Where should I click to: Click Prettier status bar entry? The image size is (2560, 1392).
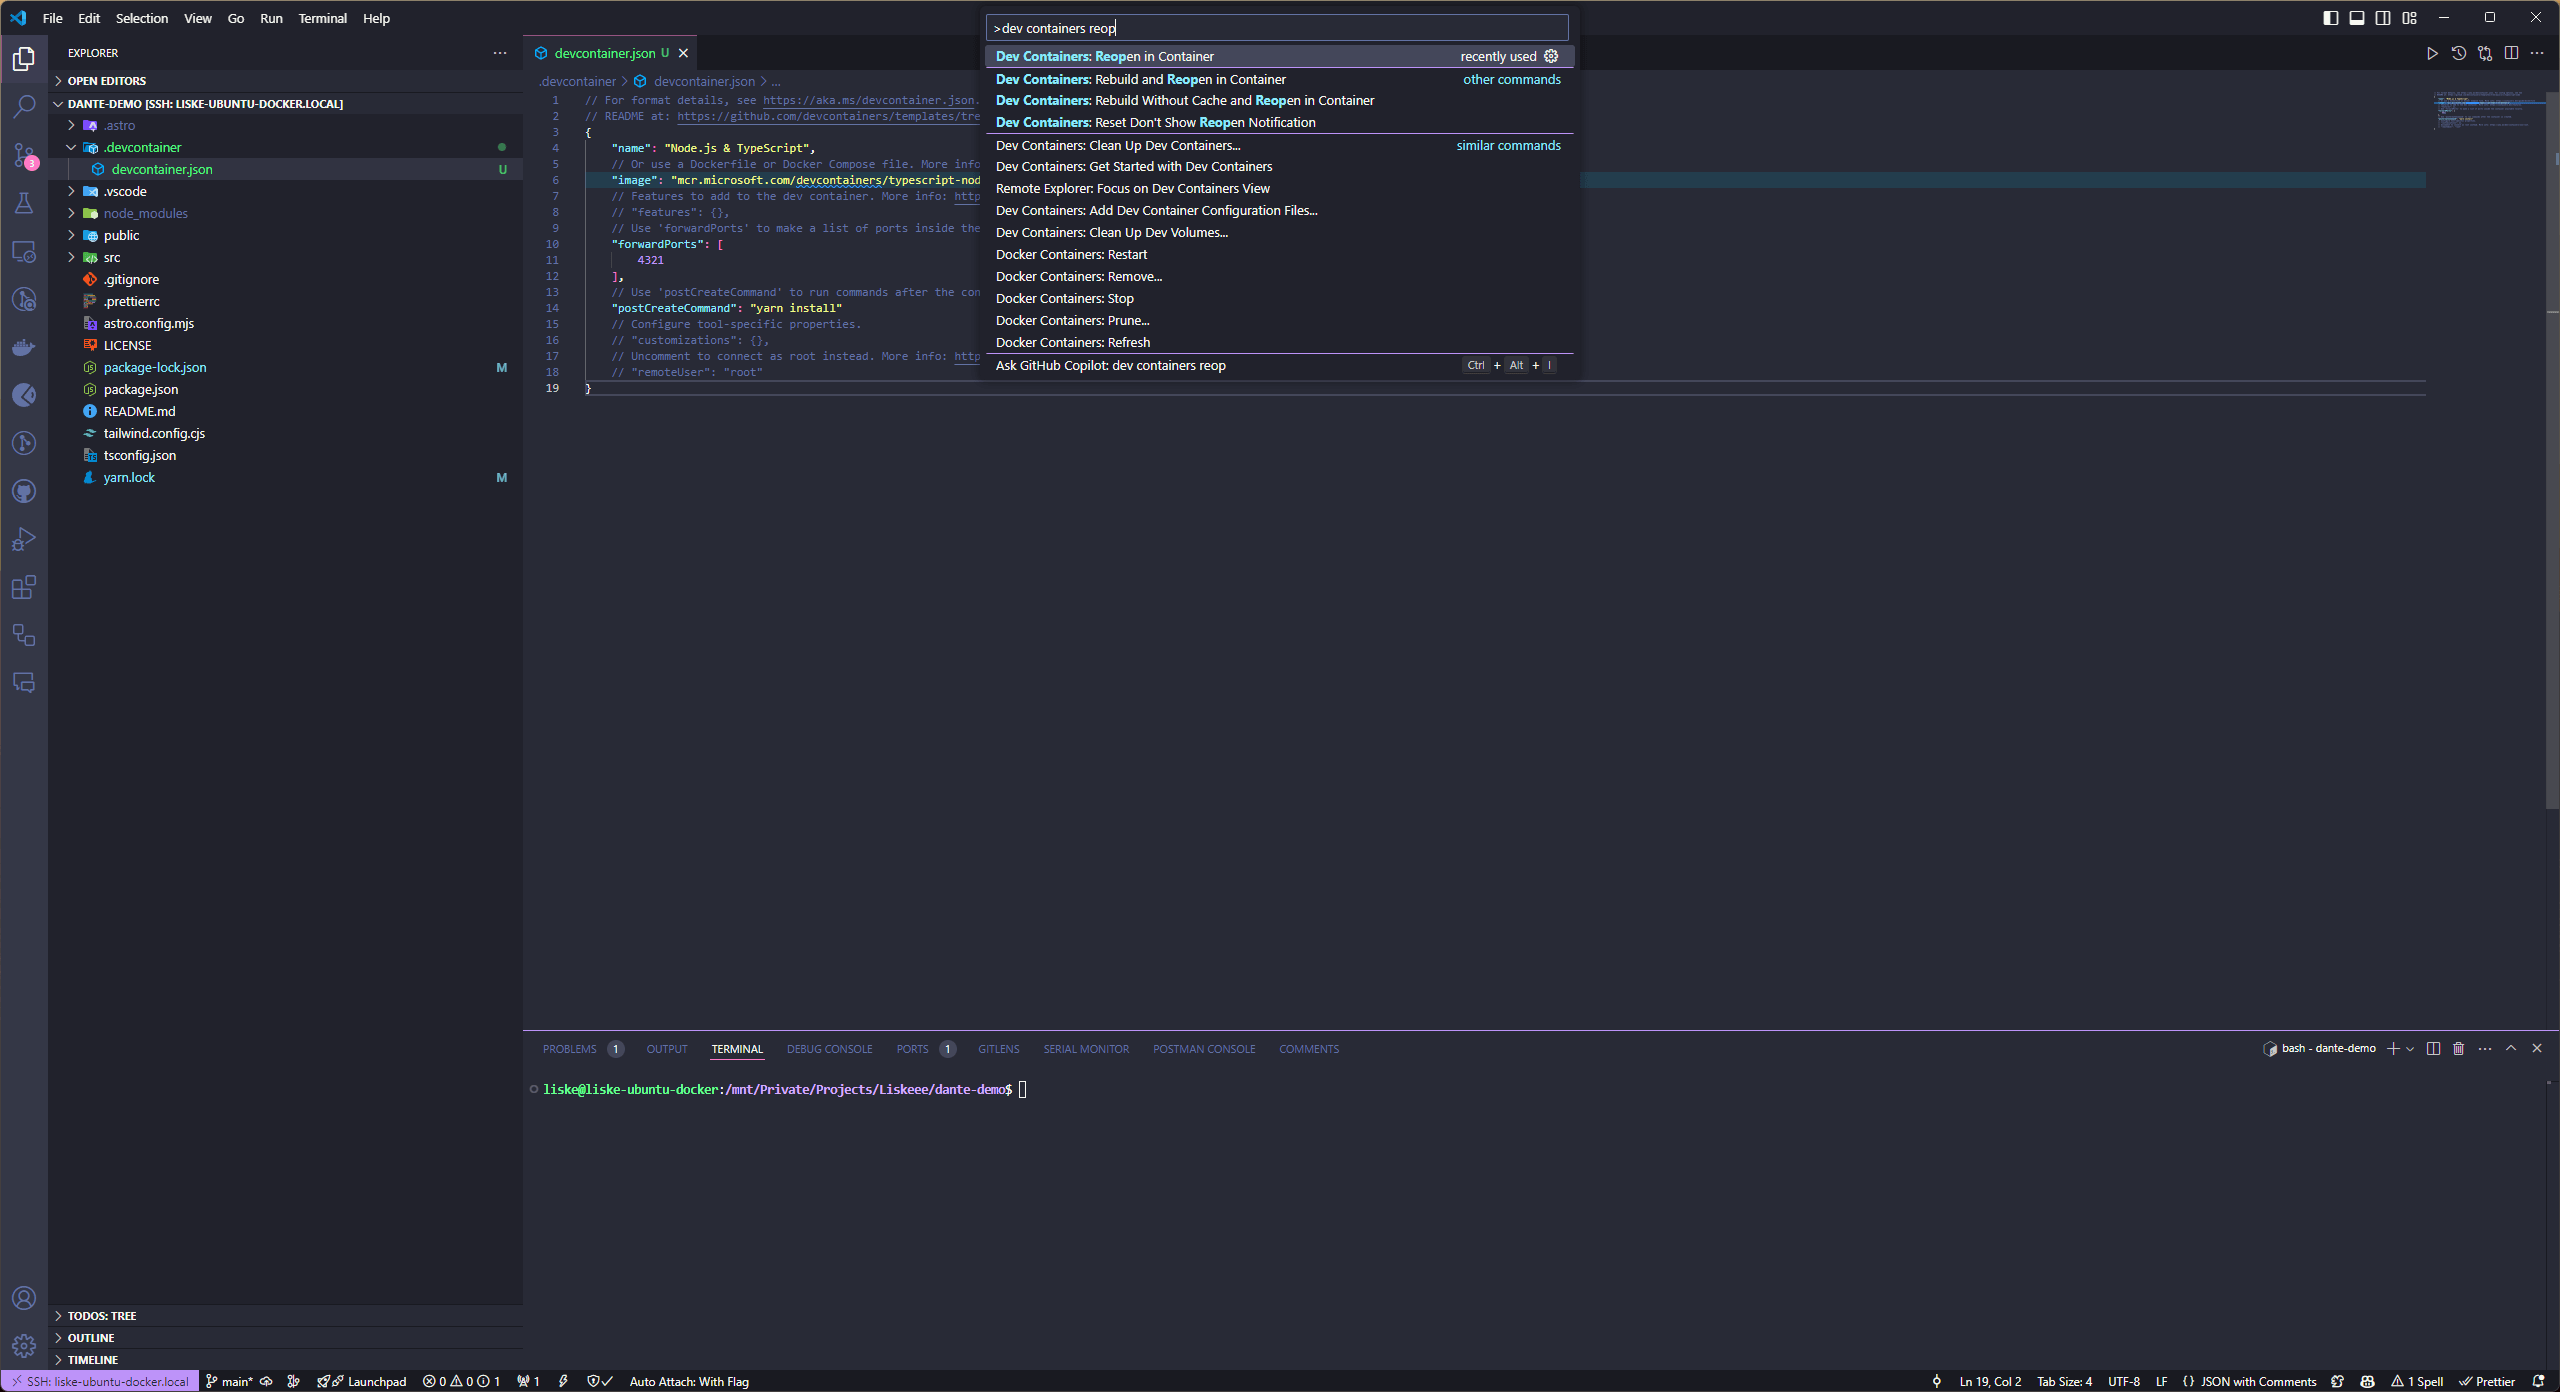point(2487,1381)
